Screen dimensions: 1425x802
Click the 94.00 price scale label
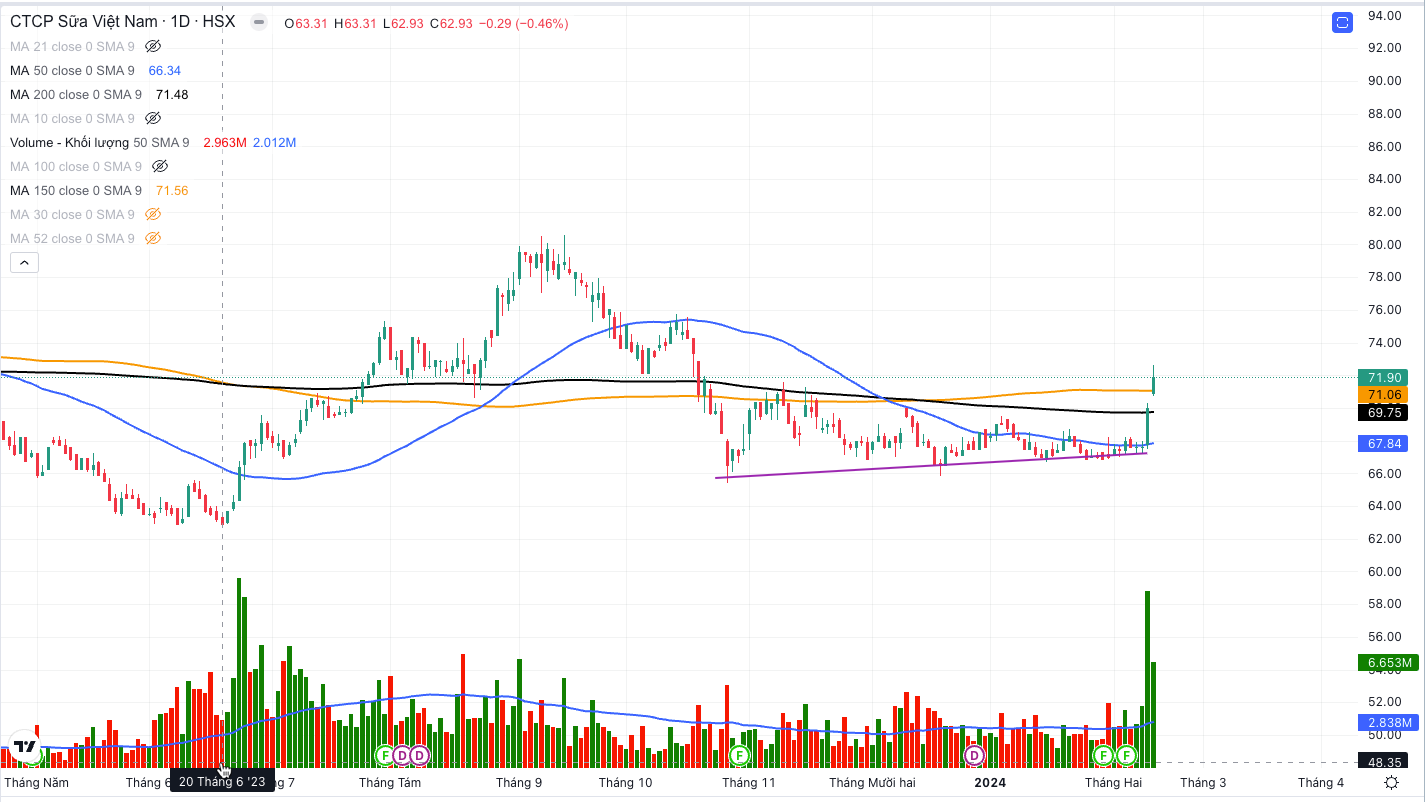(x=1383, y=15)
